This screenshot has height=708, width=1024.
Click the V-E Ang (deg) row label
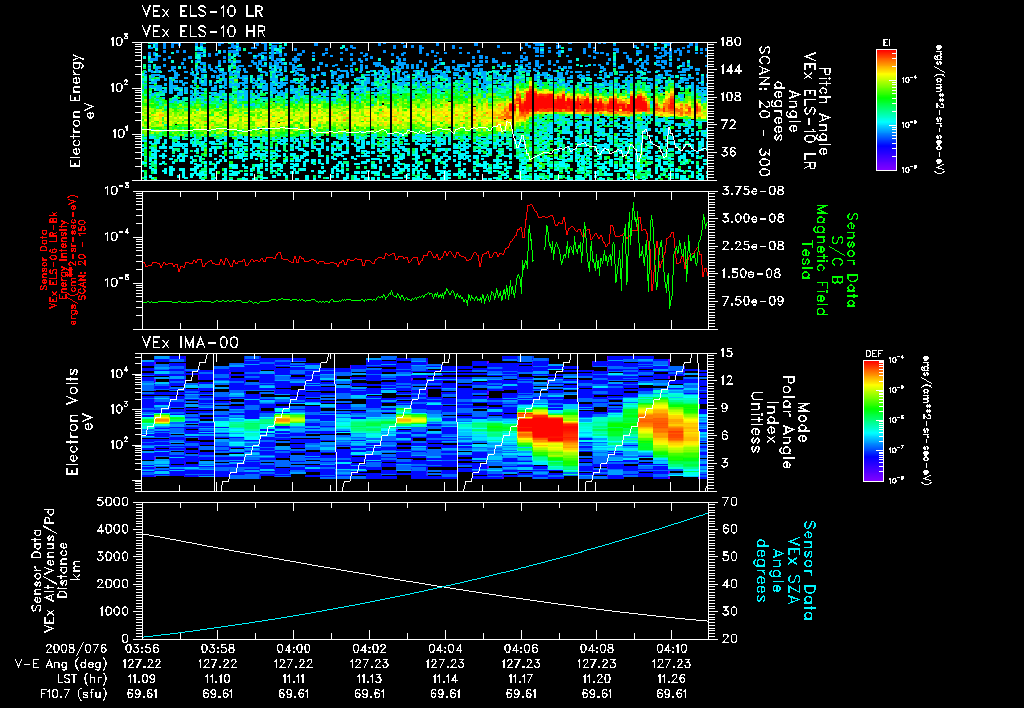(x=60, y=664)
